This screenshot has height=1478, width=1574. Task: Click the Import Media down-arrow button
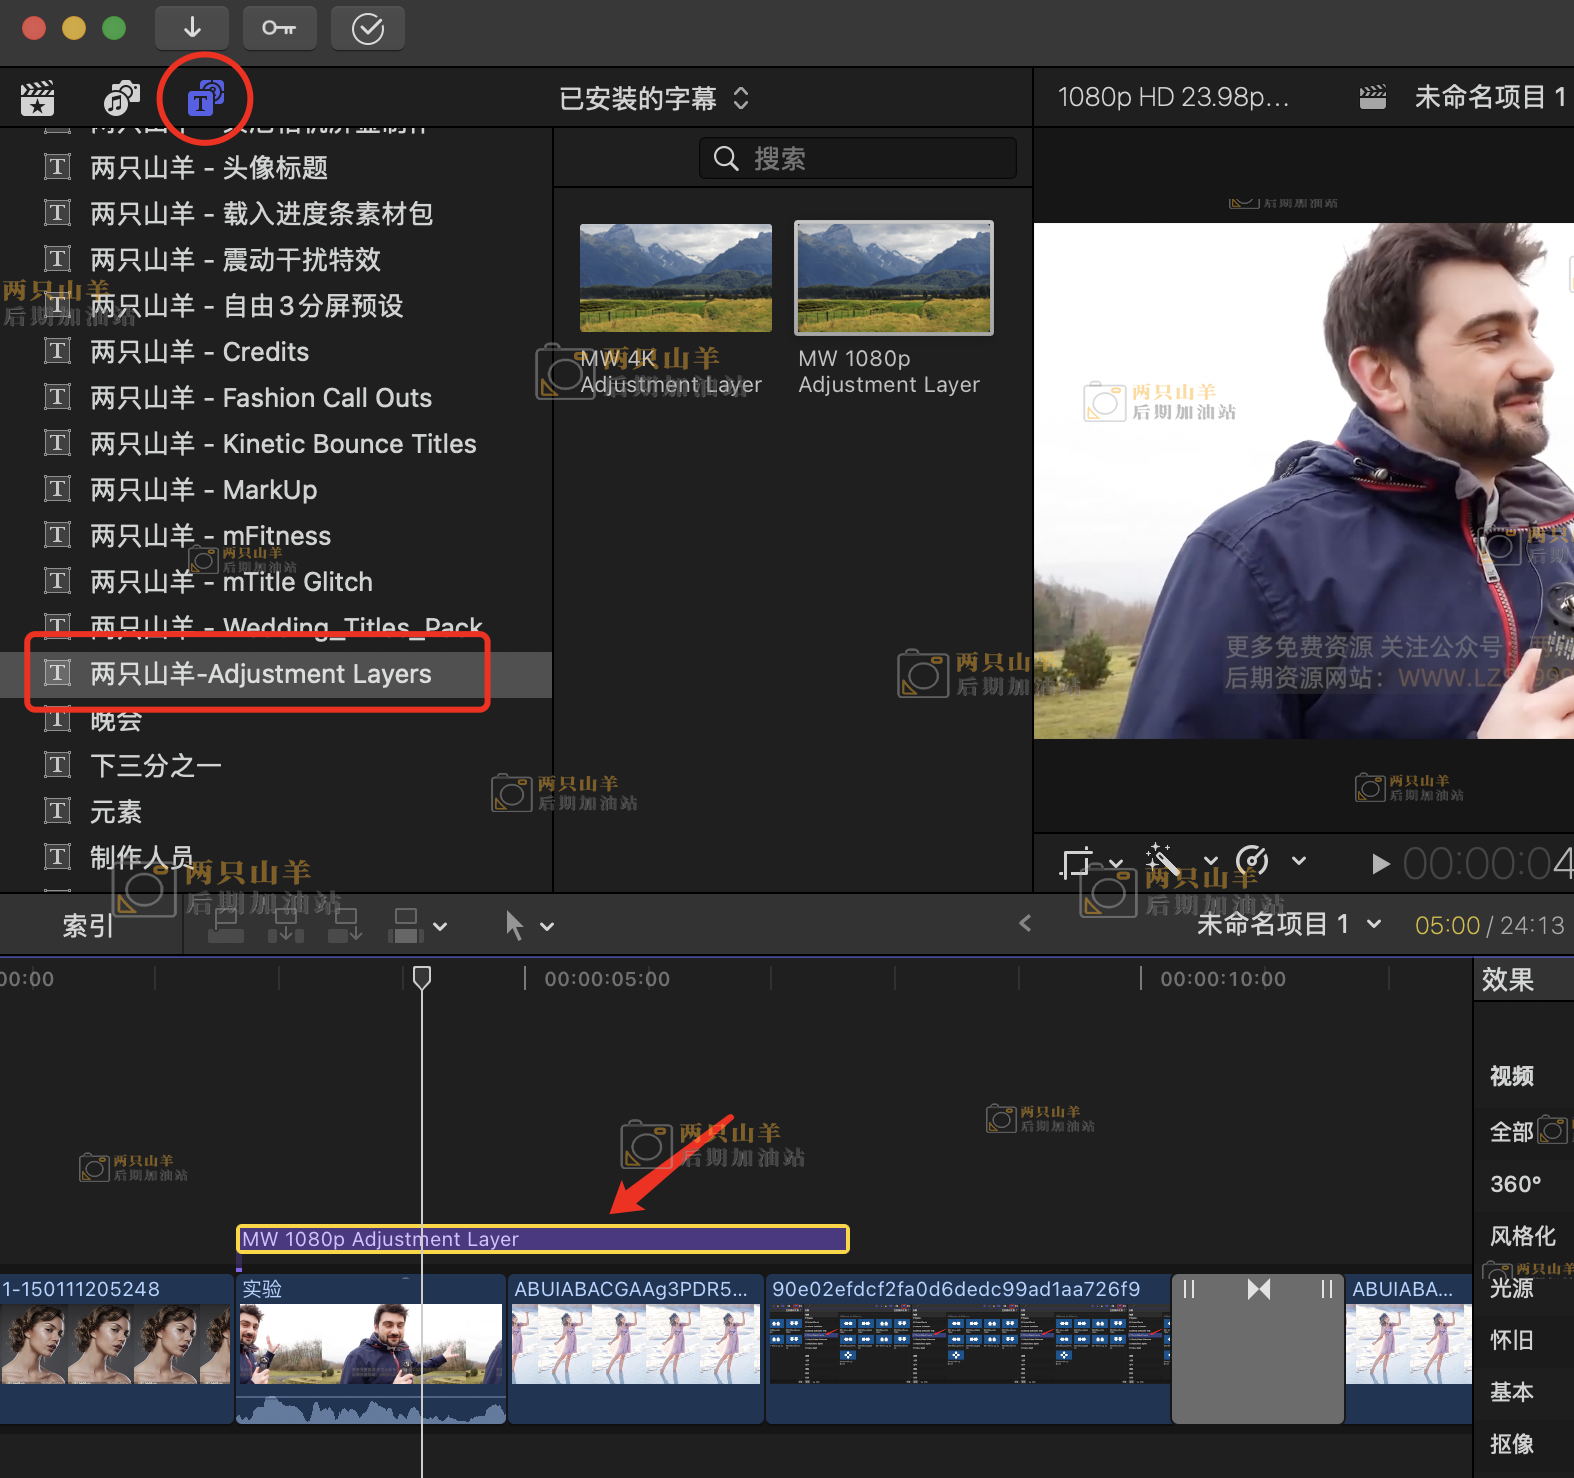click(192, 28)
